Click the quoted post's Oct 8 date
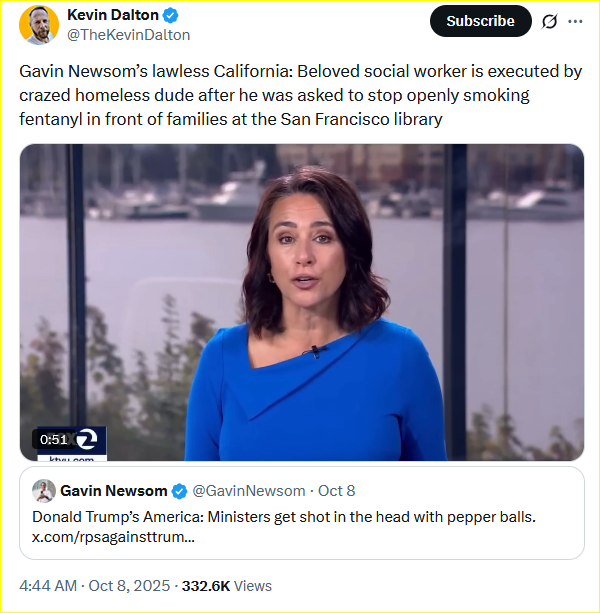 point(337,491)
